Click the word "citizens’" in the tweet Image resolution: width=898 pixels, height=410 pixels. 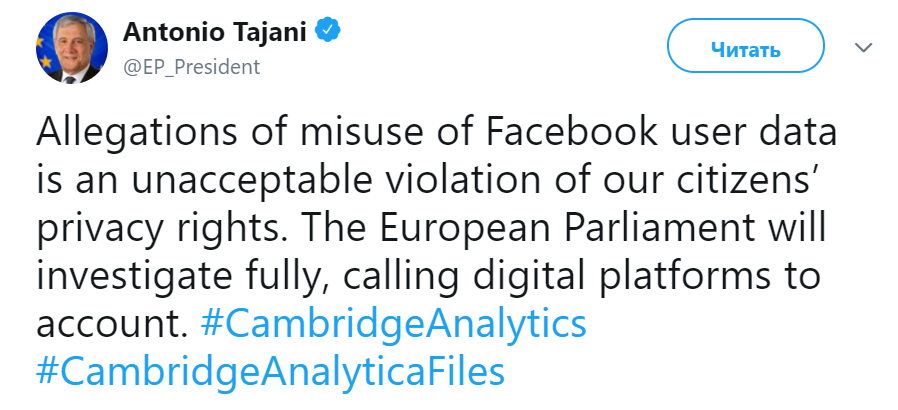(x=751, y=181)
